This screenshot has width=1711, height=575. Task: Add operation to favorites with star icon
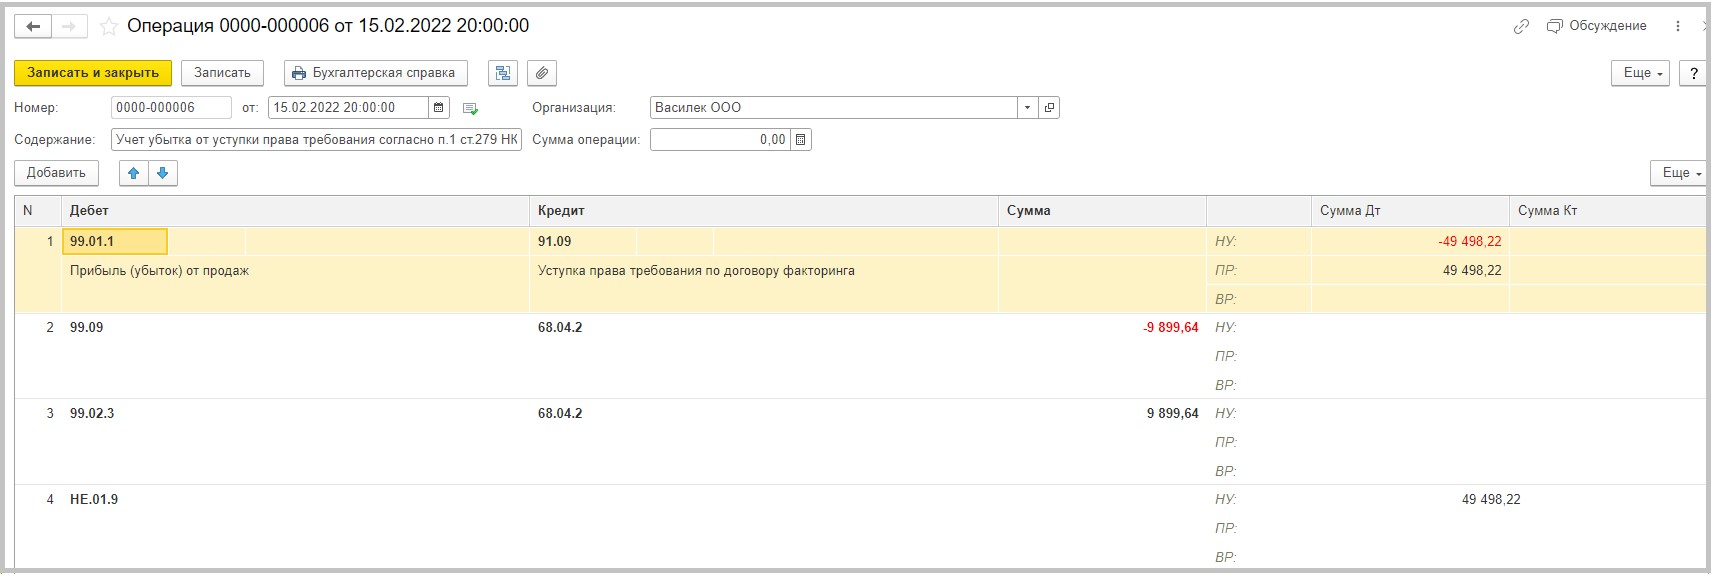[109, 27]
